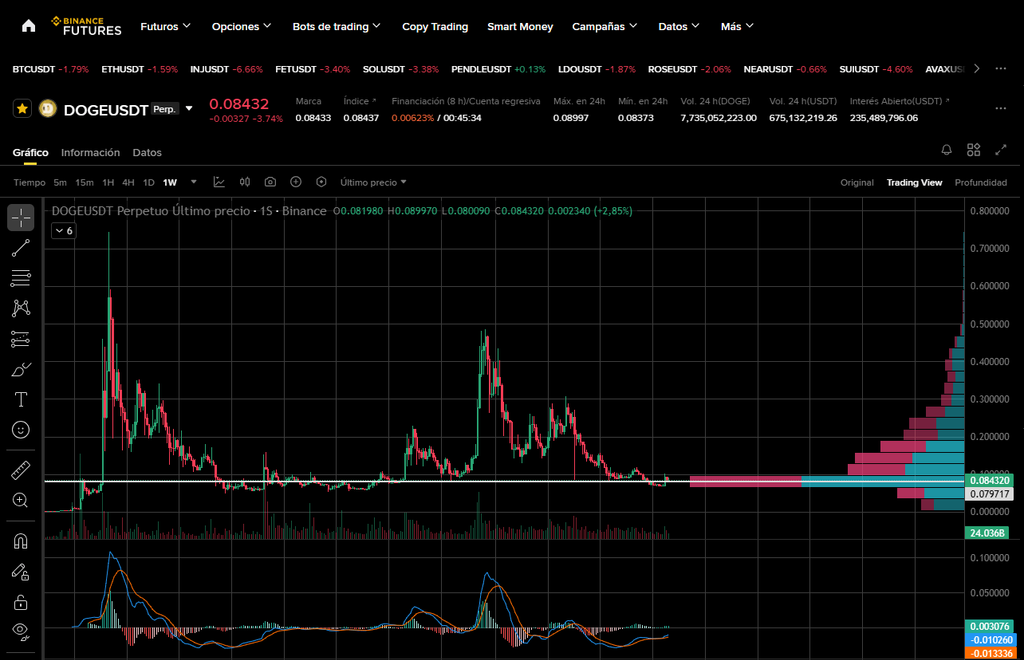This screenshot has width=1024, height=660.
Task: Select the Text tool
Action: pos(21,400)
